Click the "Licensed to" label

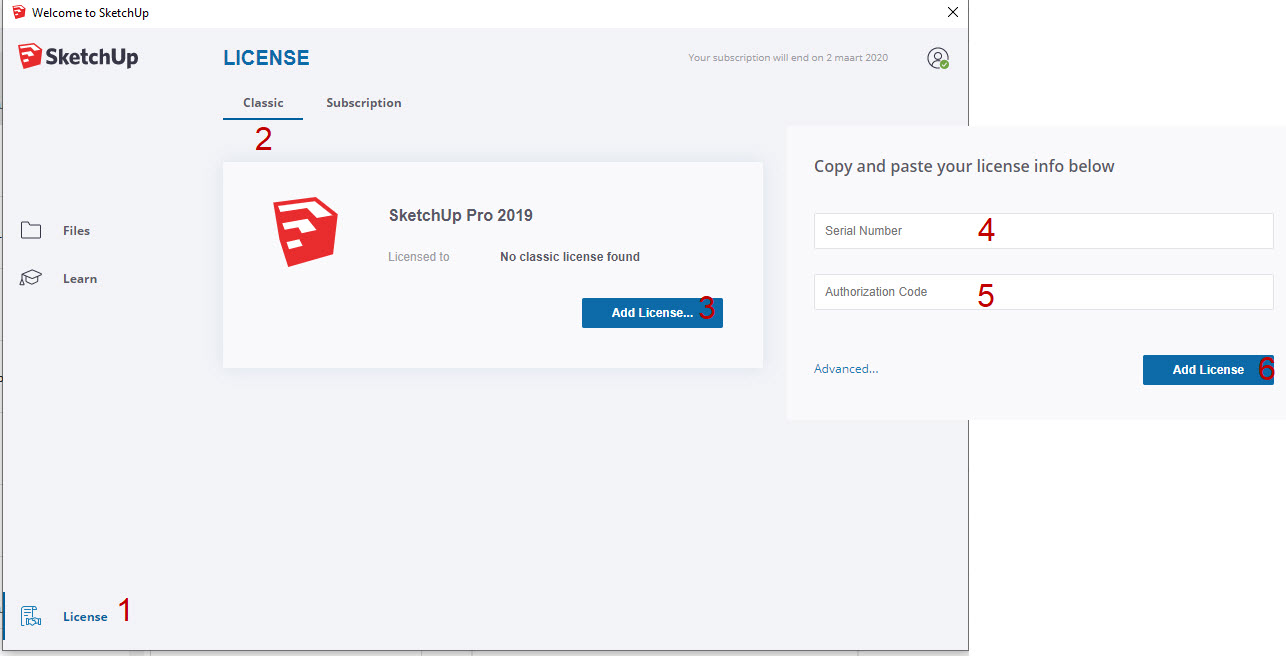[419, 257]
